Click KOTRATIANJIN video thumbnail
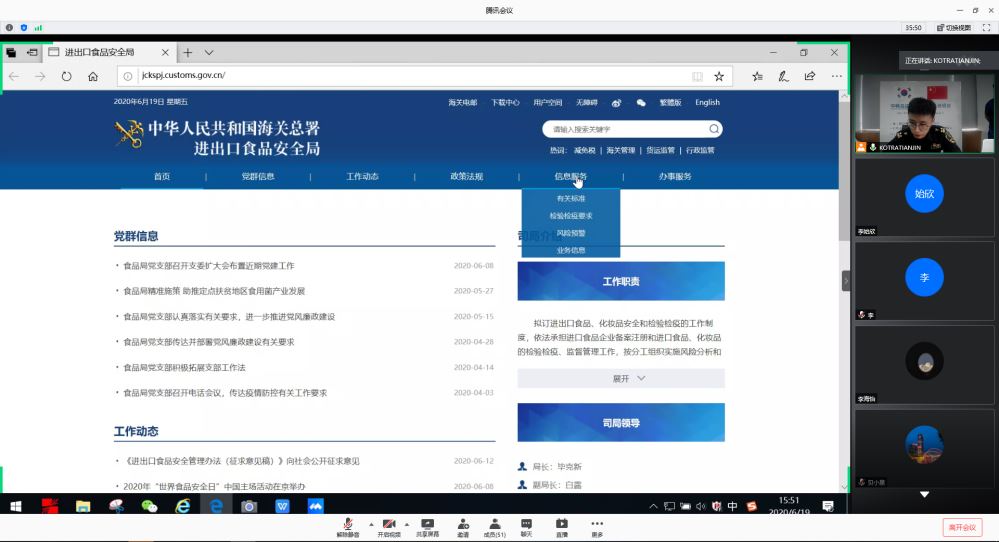The width and height of the screenshot is (999, 542). [924, 113]
